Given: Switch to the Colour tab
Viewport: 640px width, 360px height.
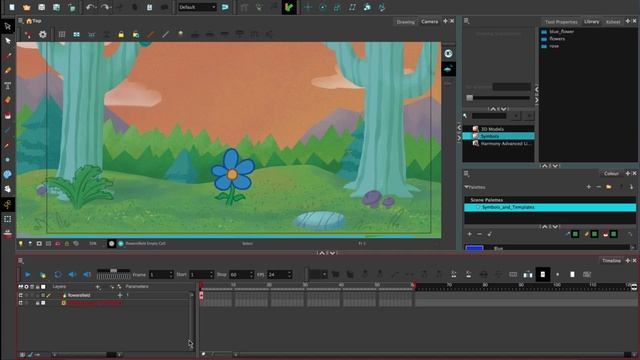Looking at the screenshot, I should 611,173.
